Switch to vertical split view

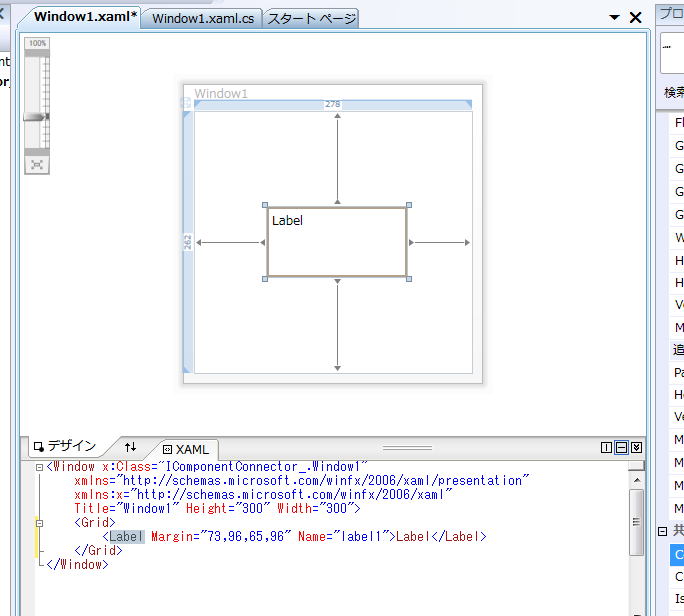[606, 447]
